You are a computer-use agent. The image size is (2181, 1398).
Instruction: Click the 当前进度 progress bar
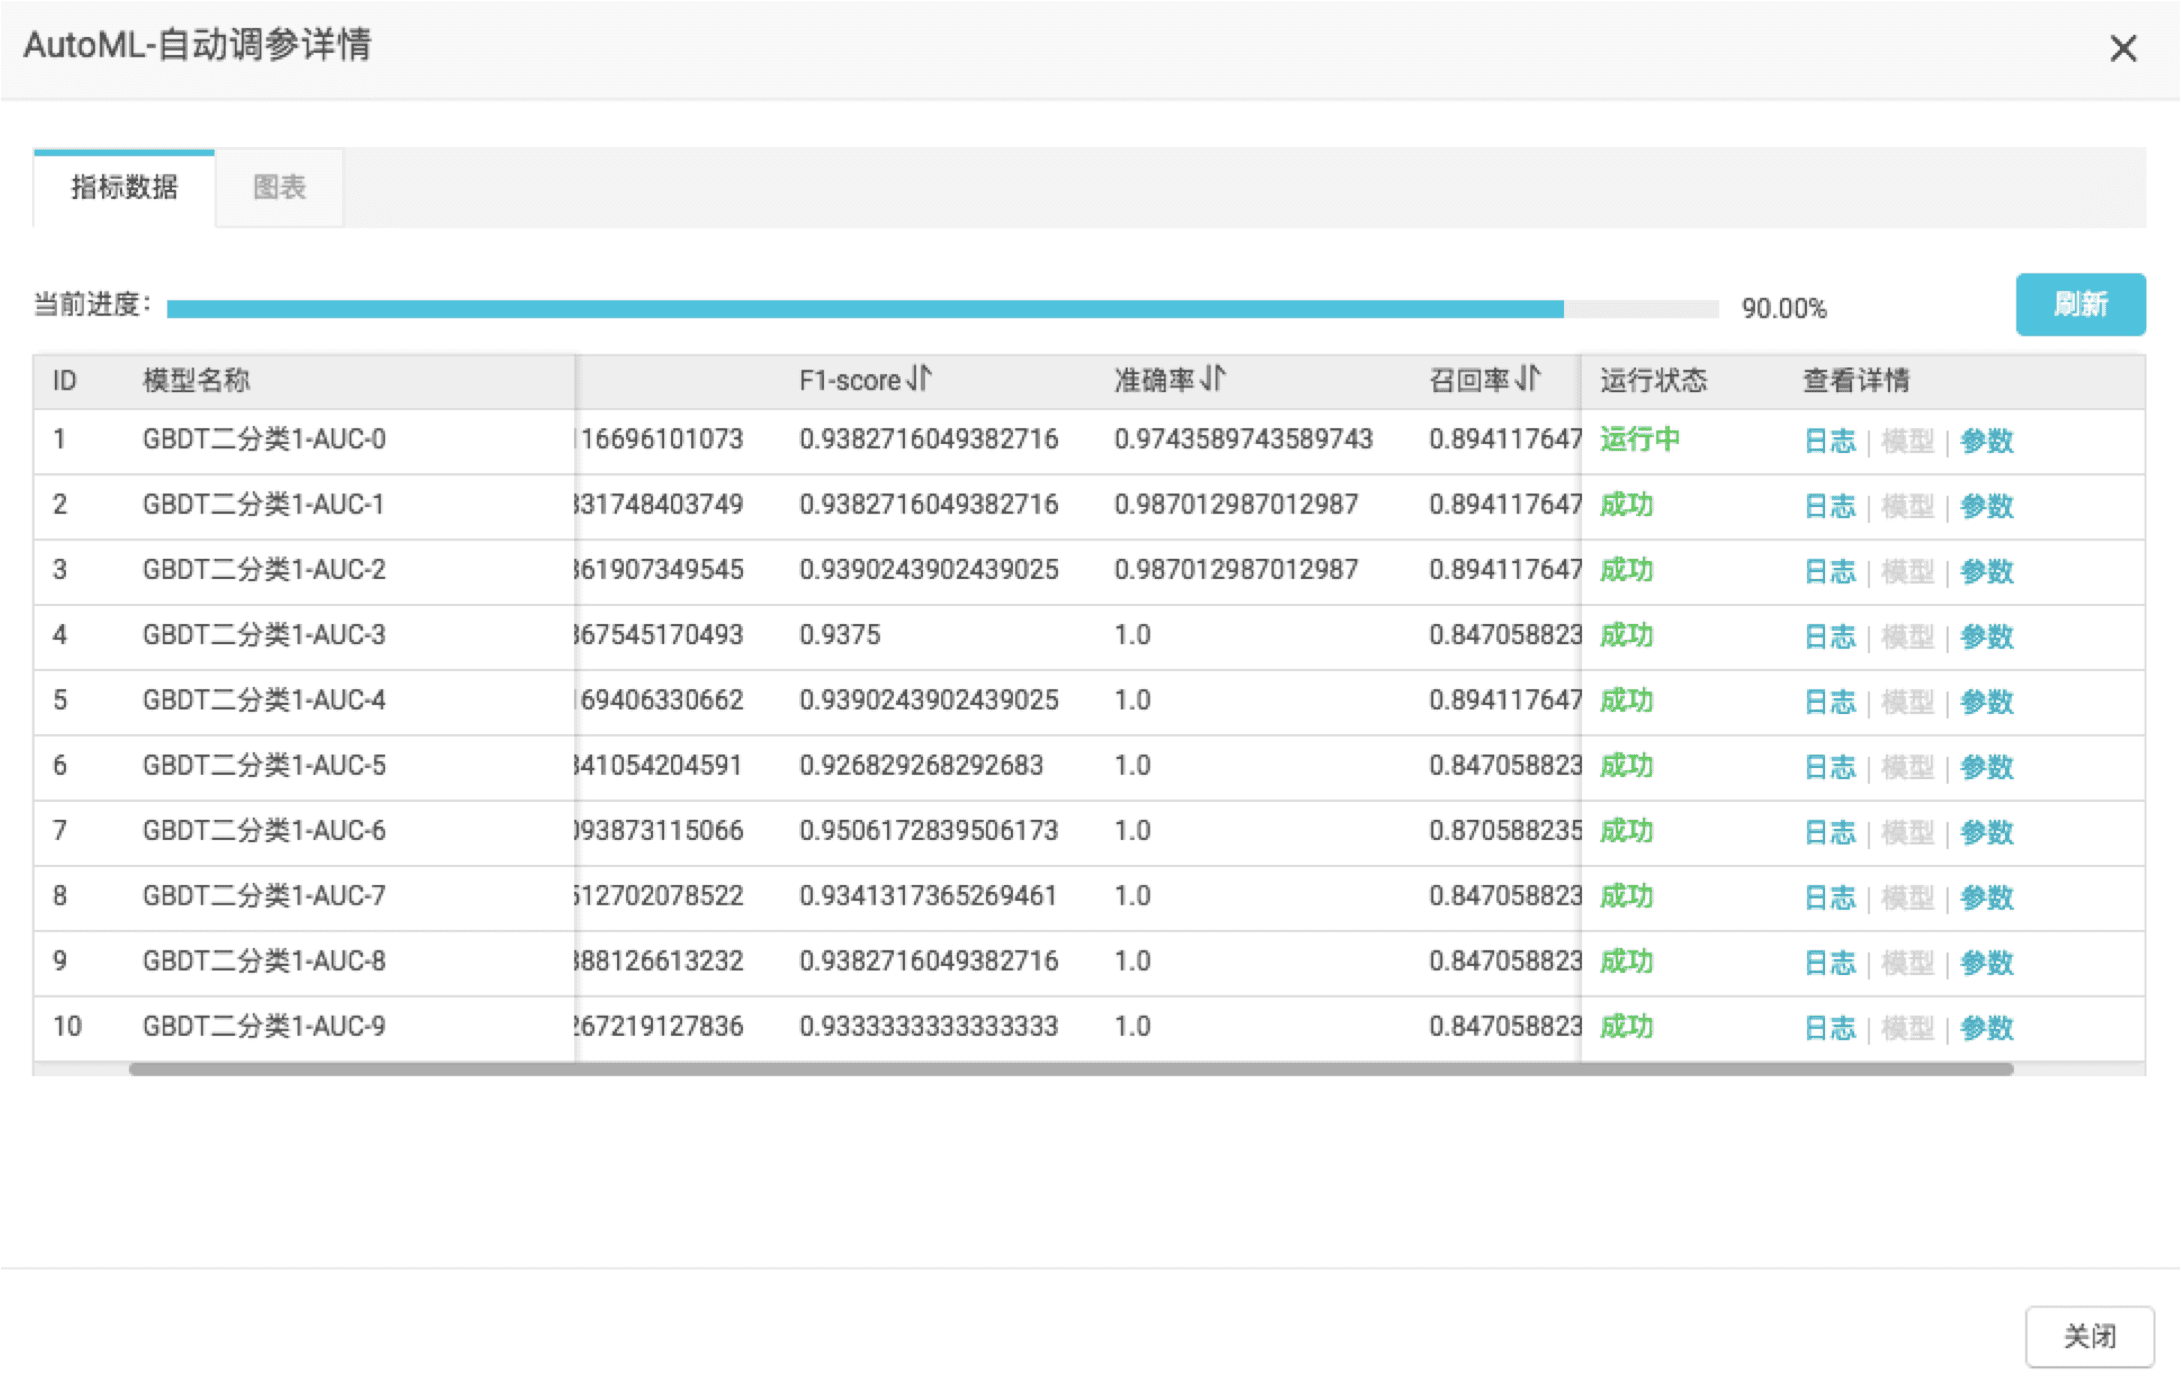(x=942, y=308)
